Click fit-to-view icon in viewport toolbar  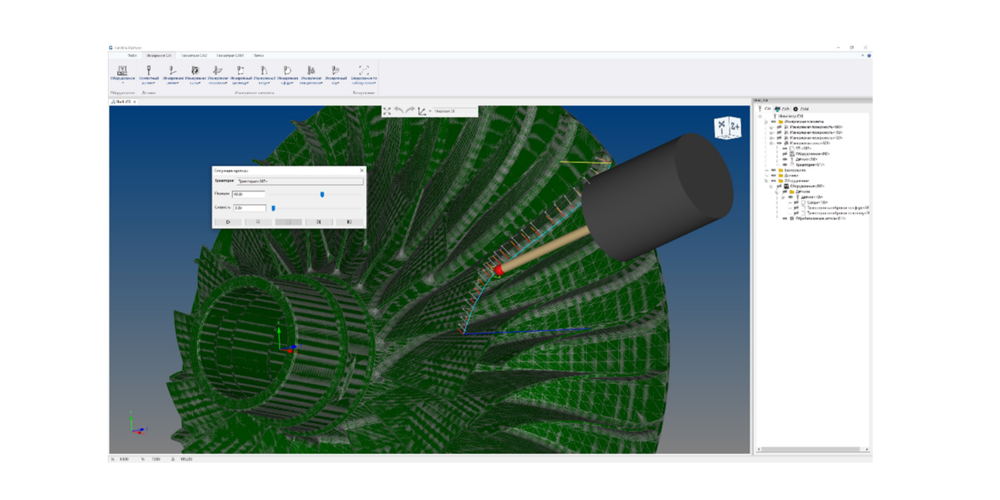pyautogui.click(x=387, y=111)
